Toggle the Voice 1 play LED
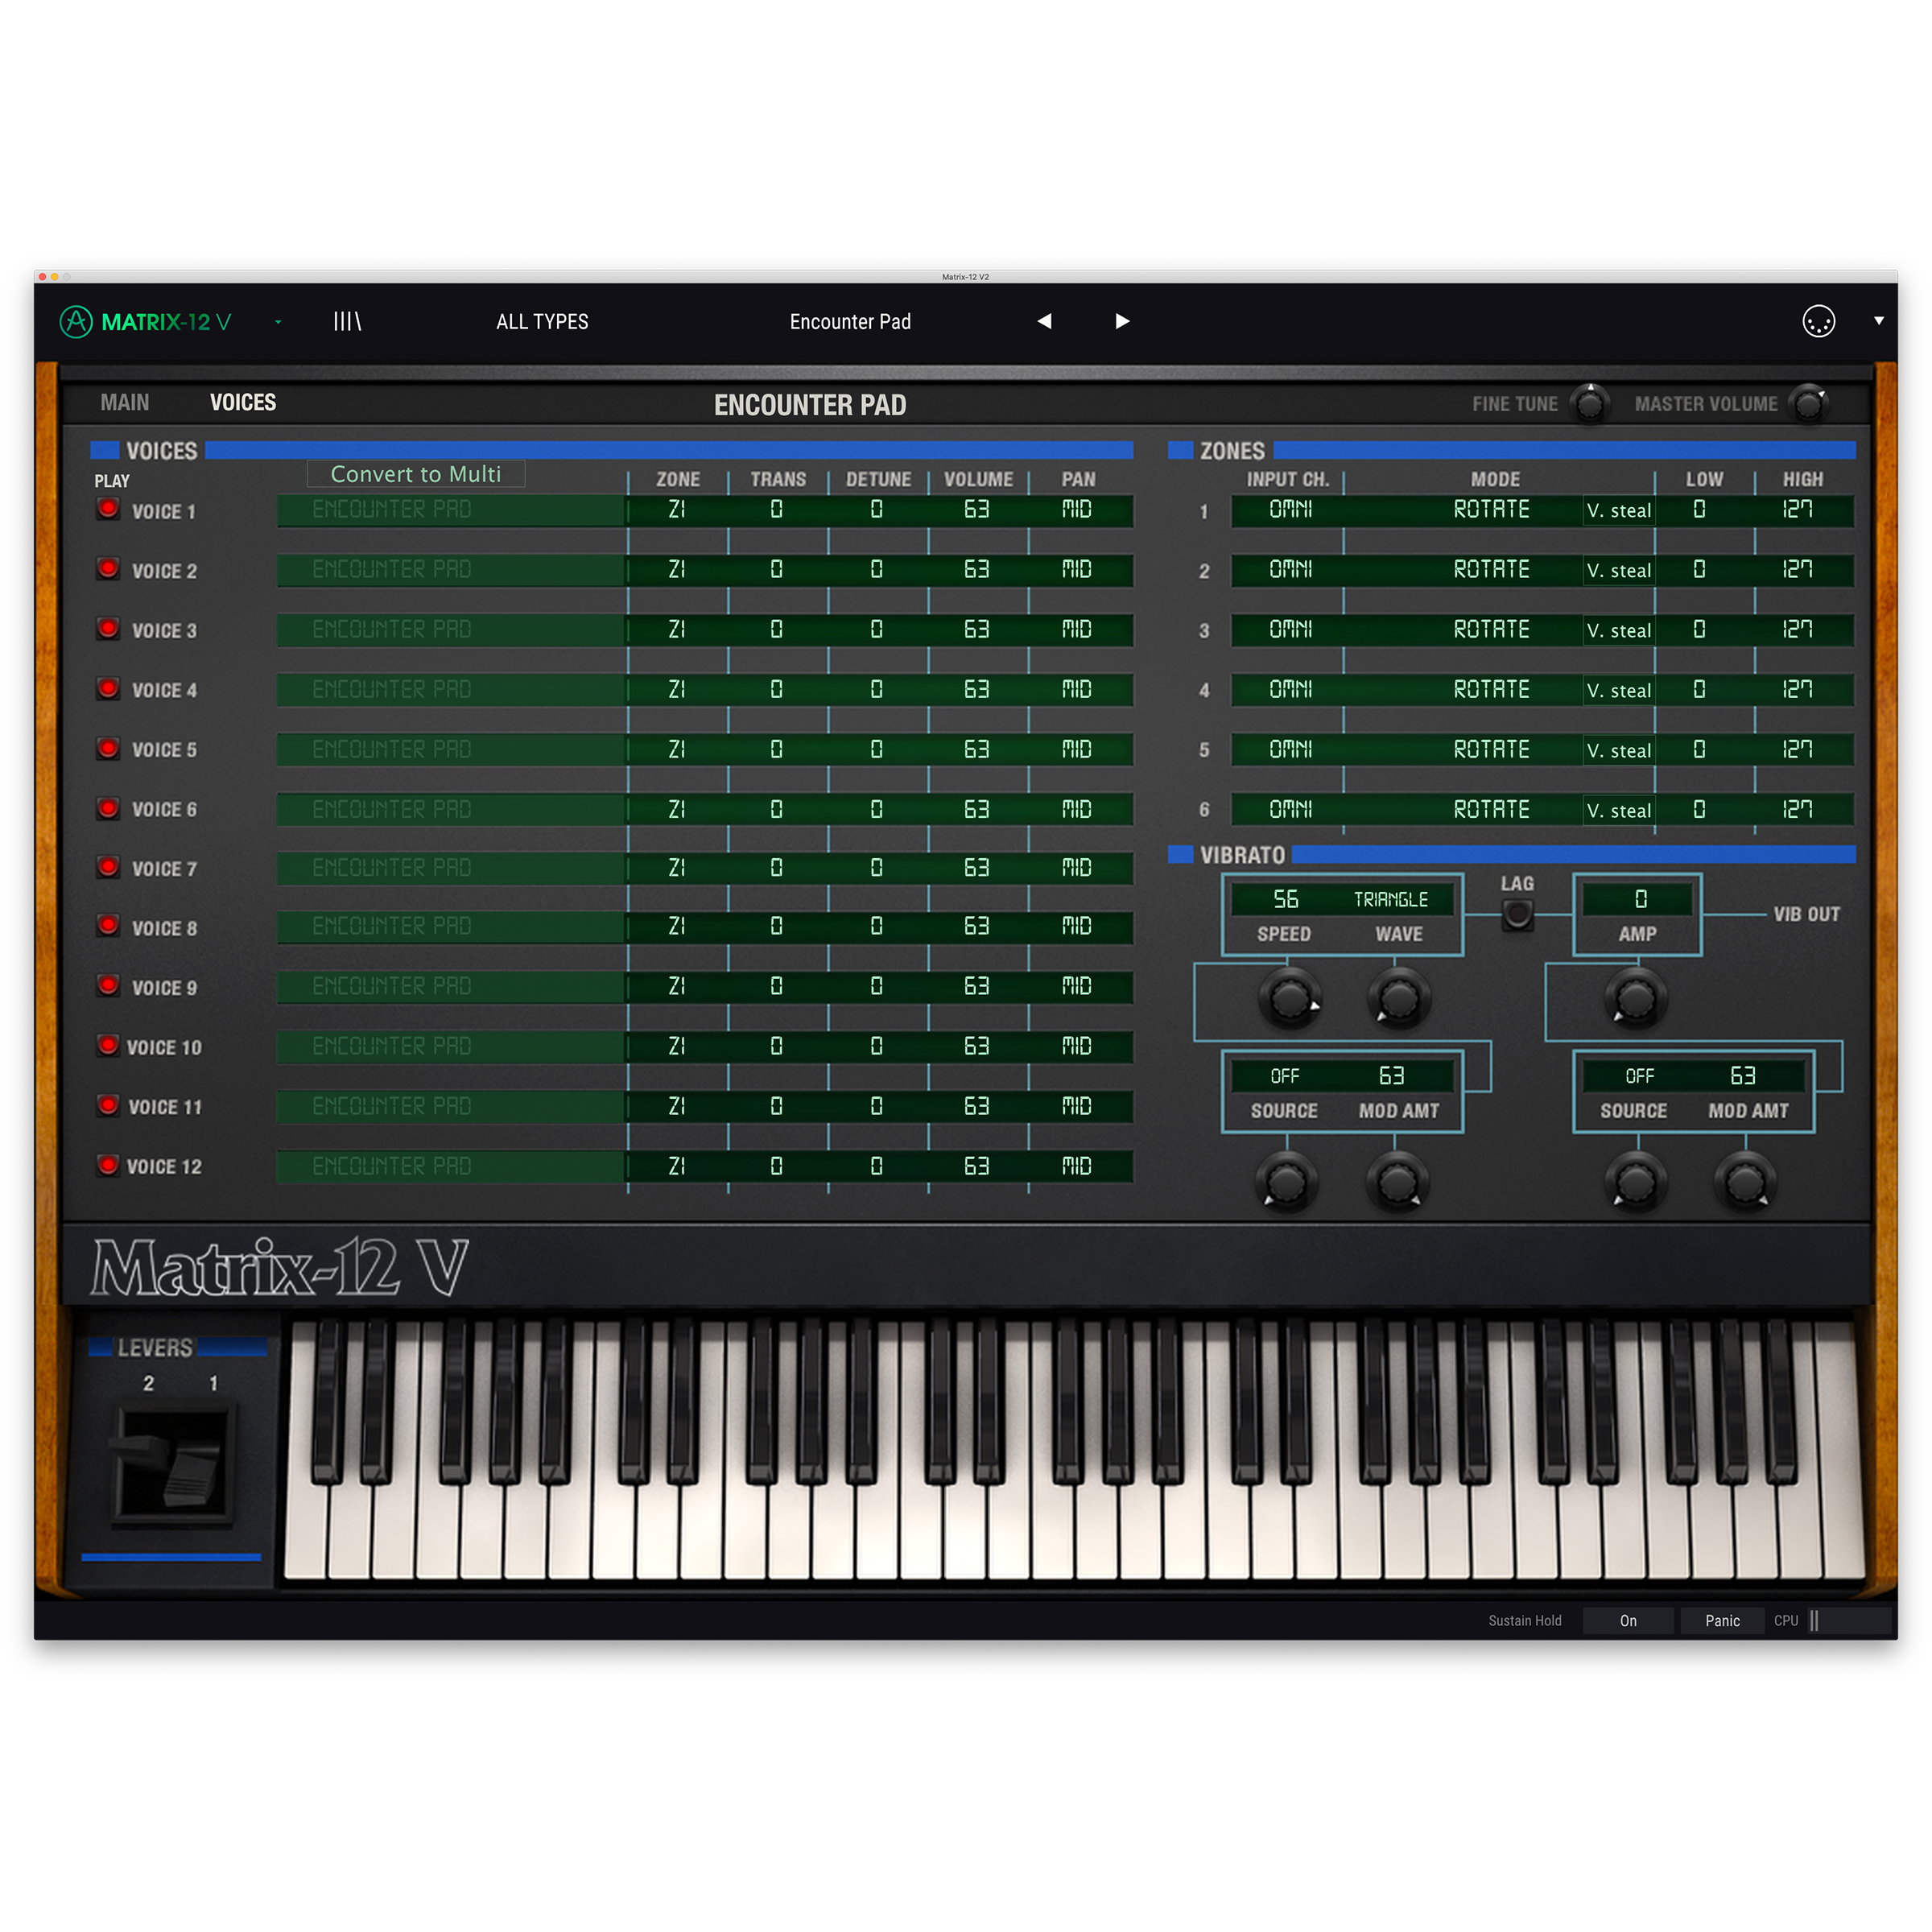1932x1932 pixels. tap(108, 509)
